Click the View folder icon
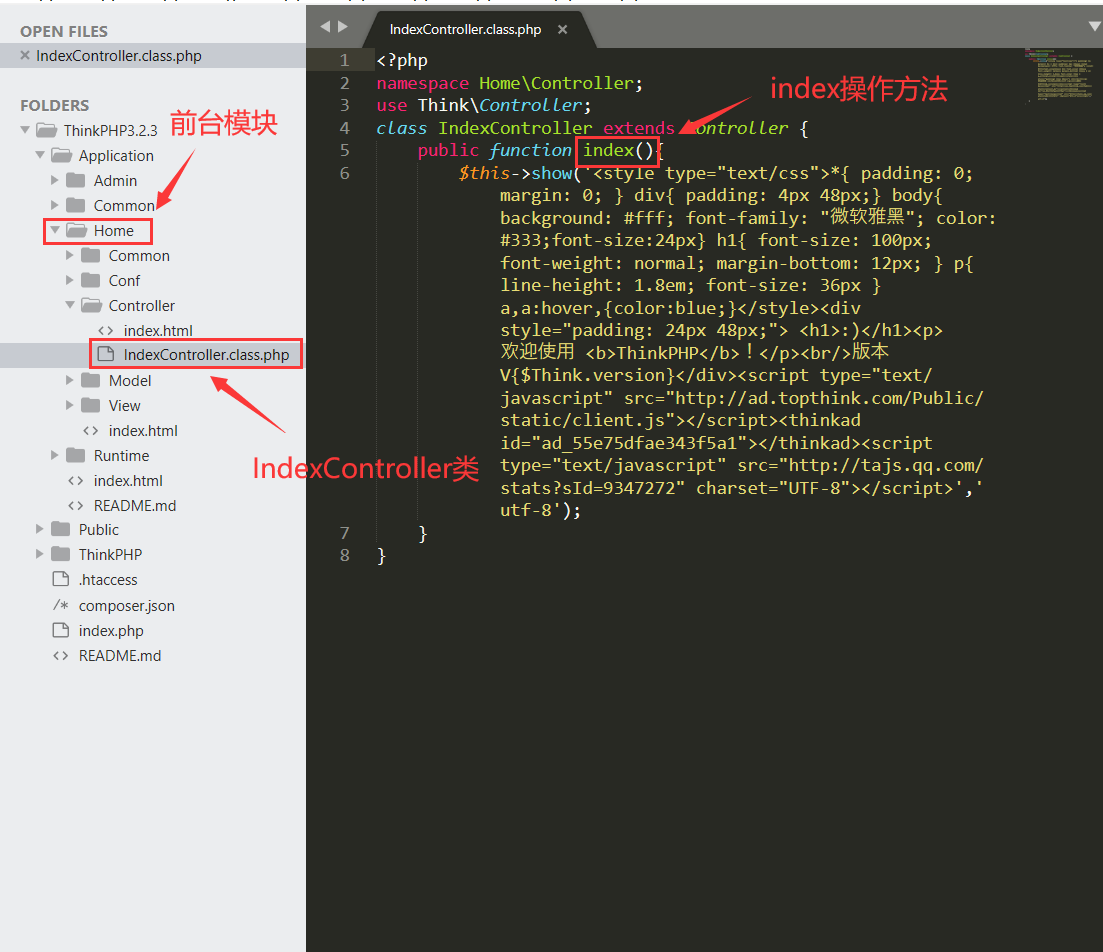 (90, 405)
